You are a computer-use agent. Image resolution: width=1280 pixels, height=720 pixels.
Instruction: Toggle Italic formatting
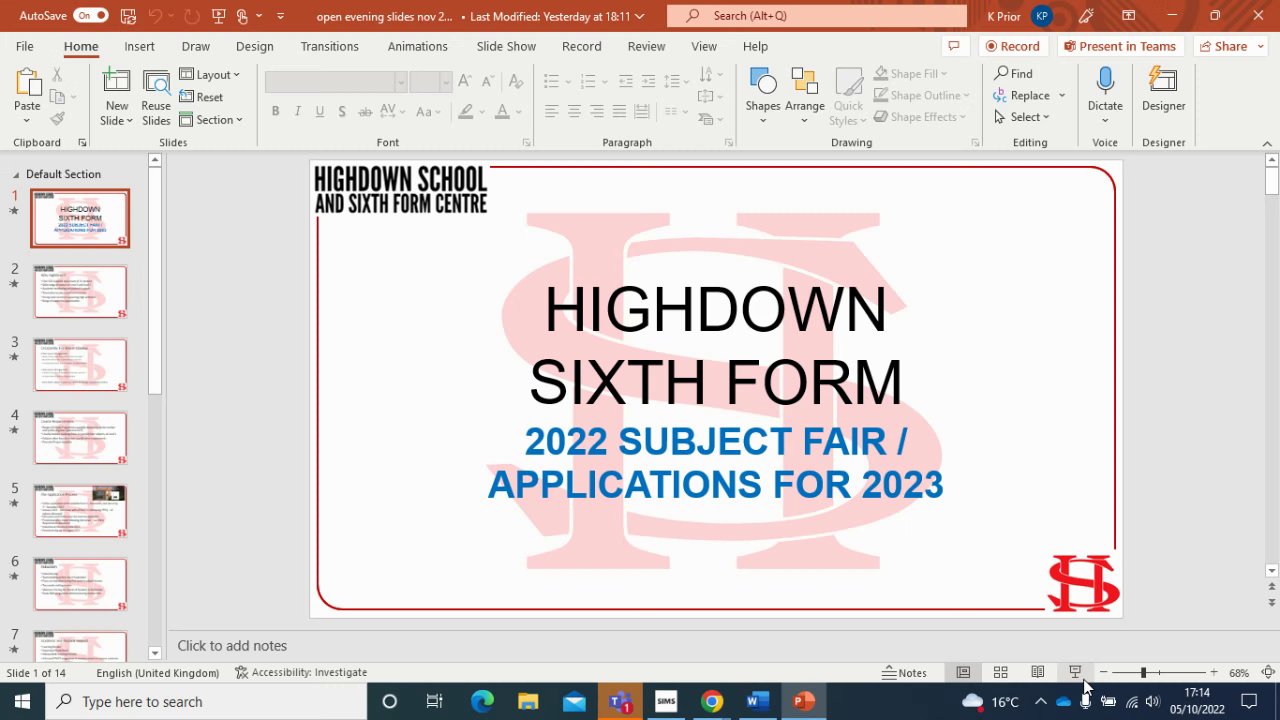pos(297,111)
